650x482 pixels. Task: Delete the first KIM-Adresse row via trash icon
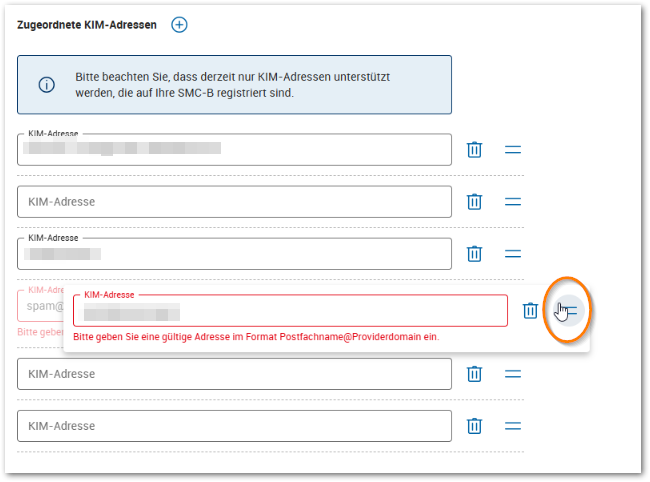[475, 150]
